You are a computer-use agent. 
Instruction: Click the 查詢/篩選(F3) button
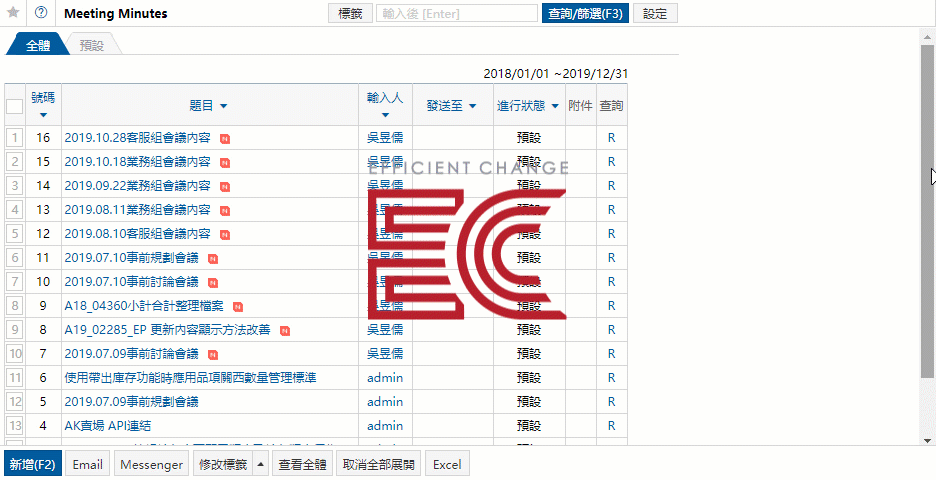(x=585, y=14)
